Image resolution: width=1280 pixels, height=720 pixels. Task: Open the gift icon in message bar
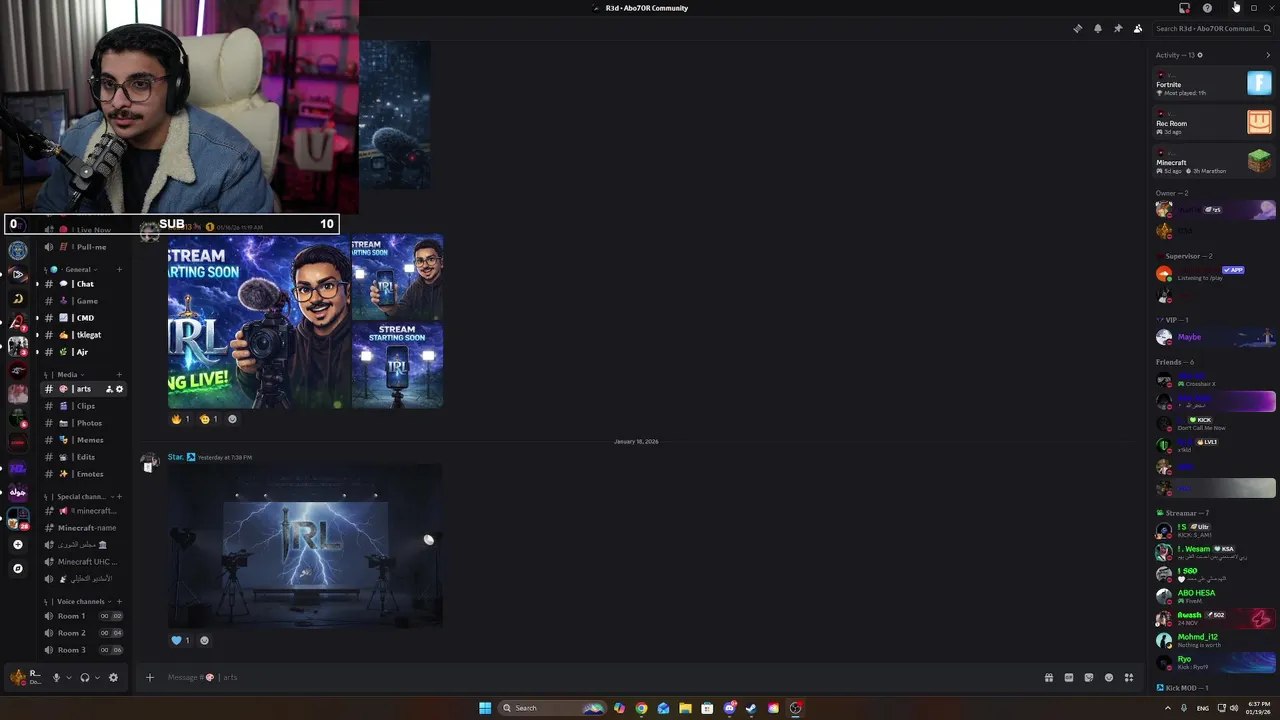coord(1048,677)
